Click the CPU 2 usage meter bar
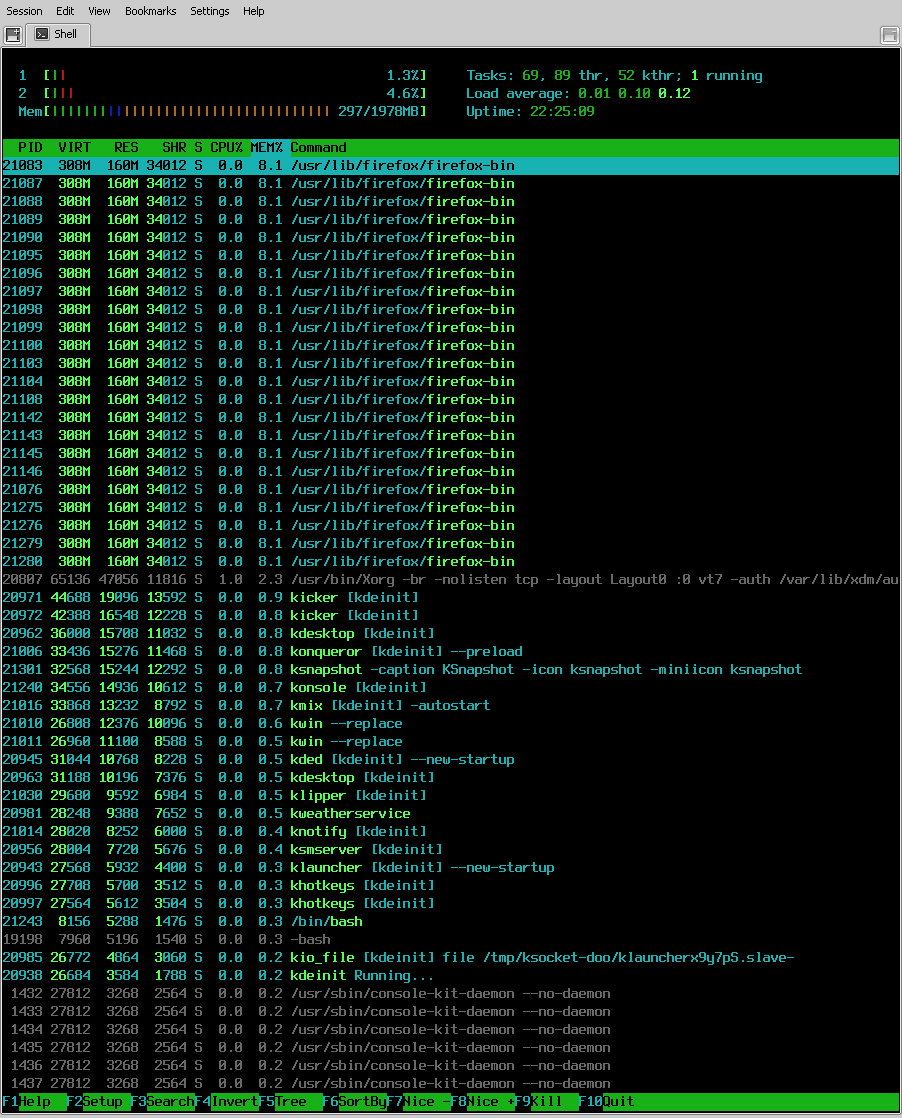 [235, 93]
